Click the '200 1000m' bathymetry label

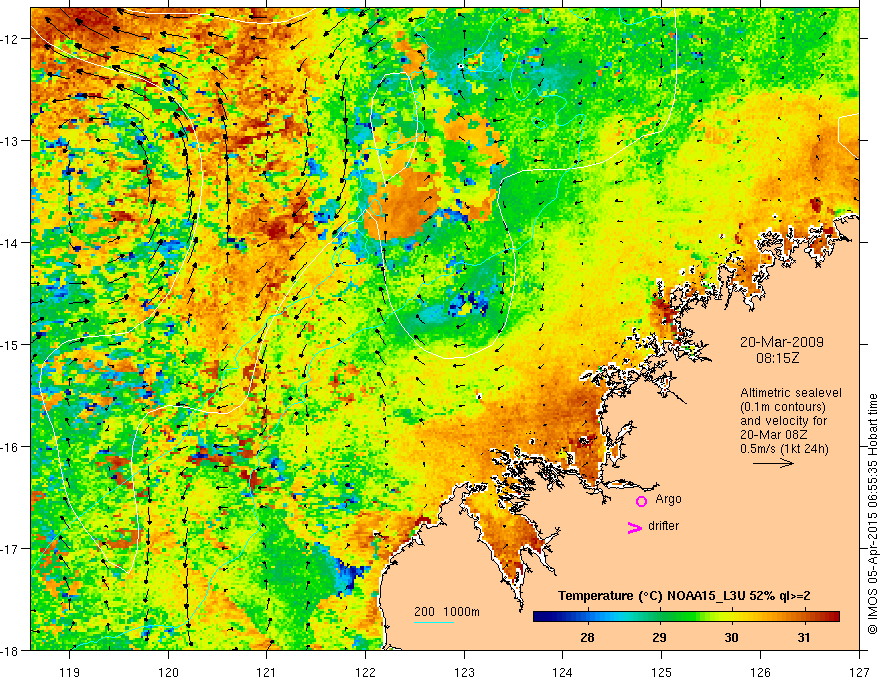pyautogui.click(x=447, y=612)
